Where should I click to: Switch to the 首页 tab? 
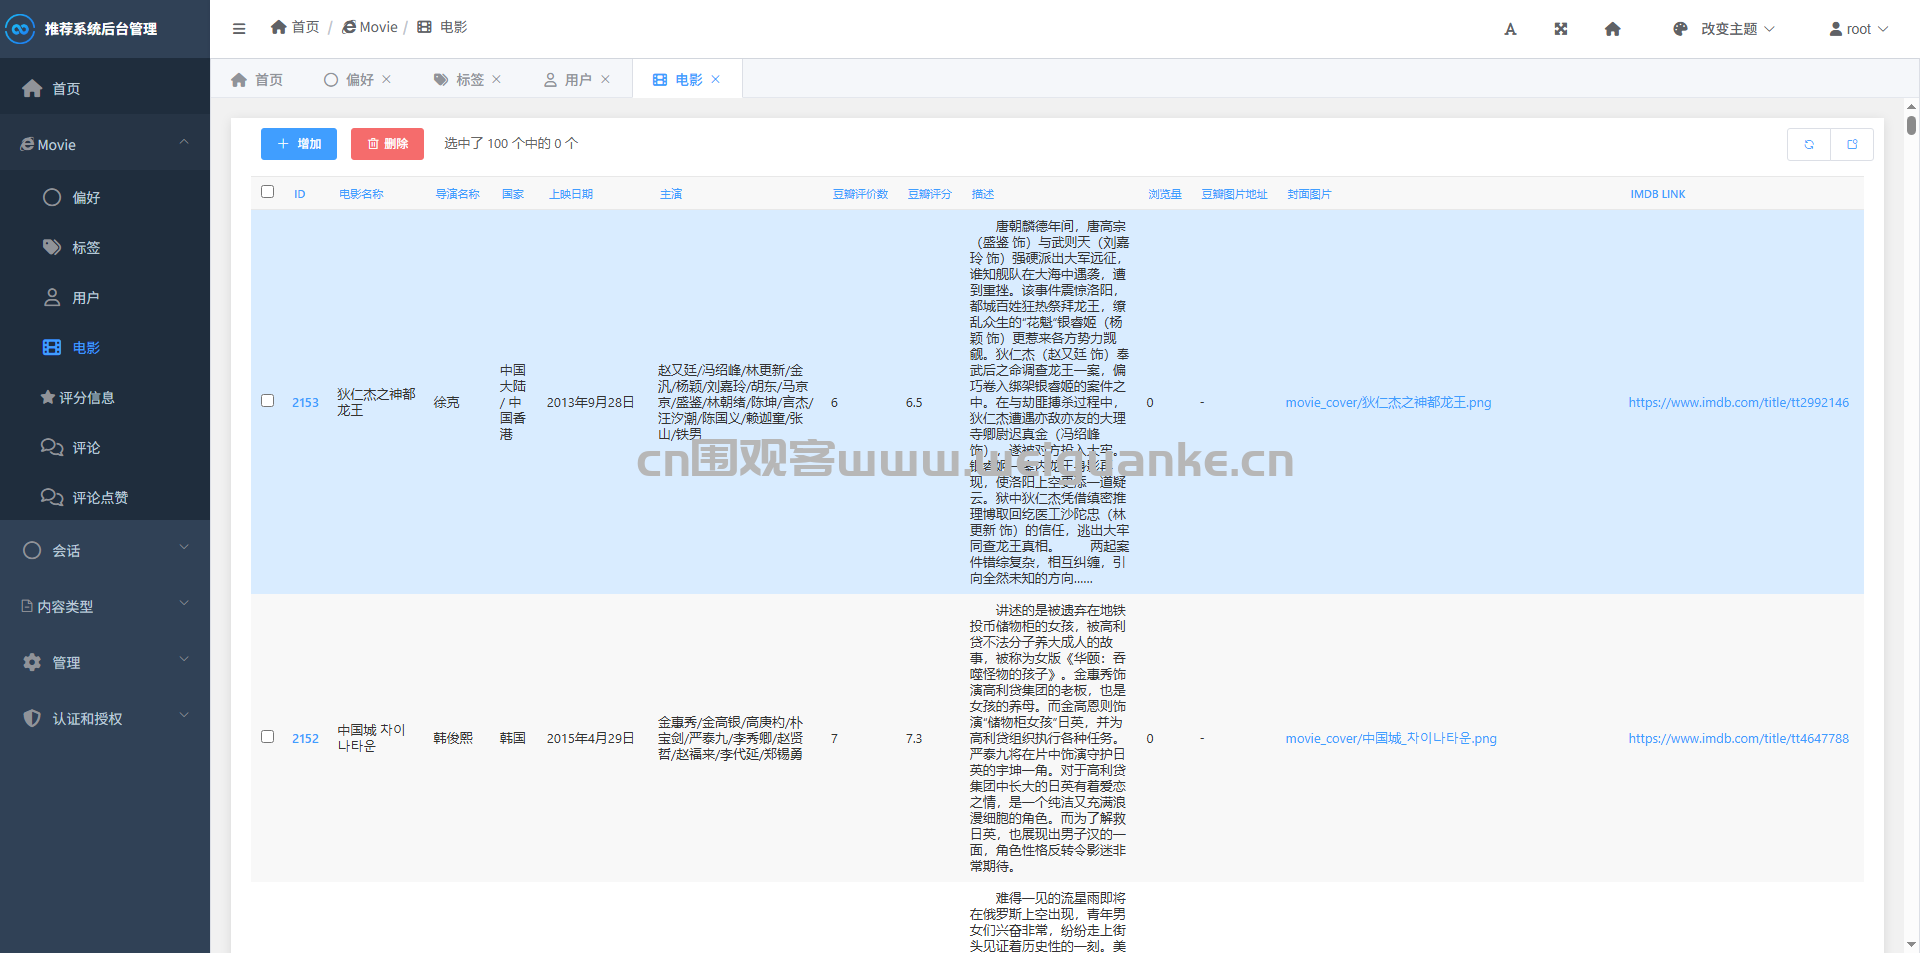[x=257, y=79]
